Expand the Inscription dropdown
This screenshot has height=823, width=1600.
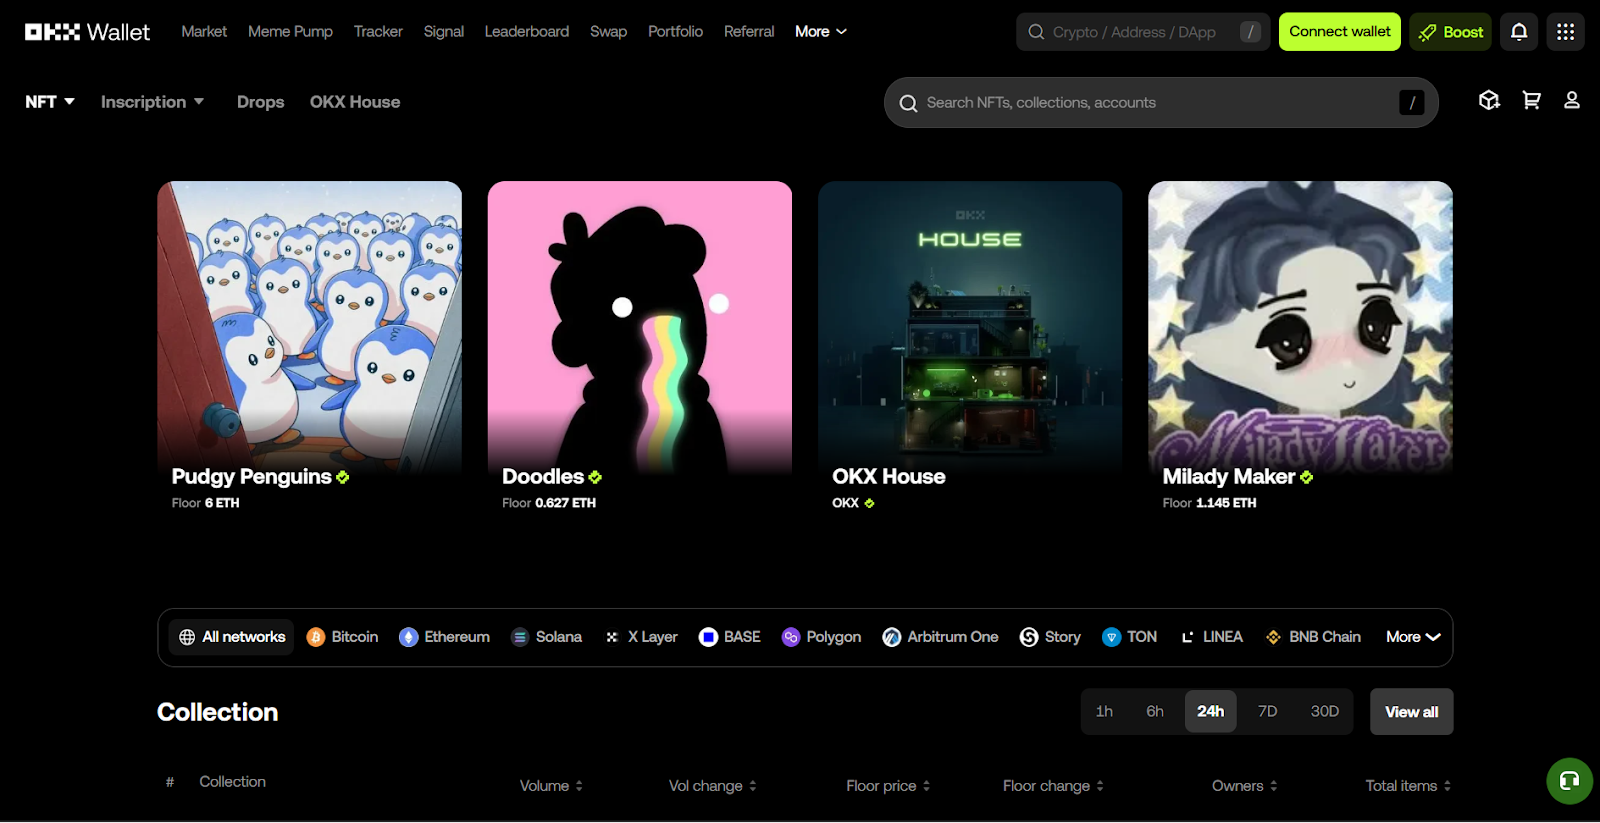152,102
